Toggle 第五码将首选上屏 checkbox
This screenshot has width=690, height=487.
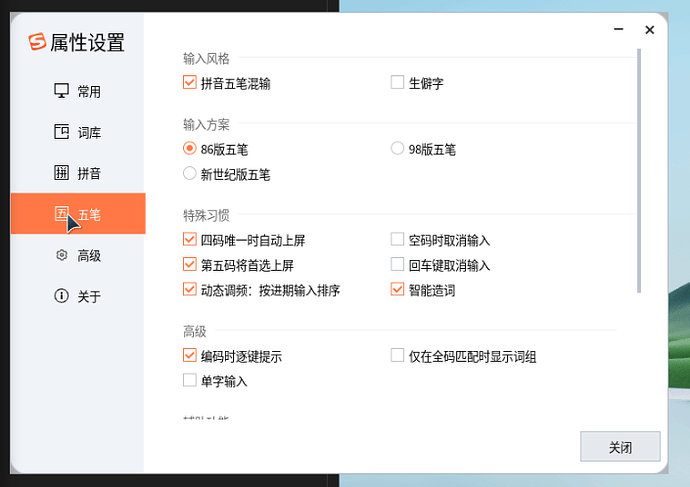click(190, 264)
